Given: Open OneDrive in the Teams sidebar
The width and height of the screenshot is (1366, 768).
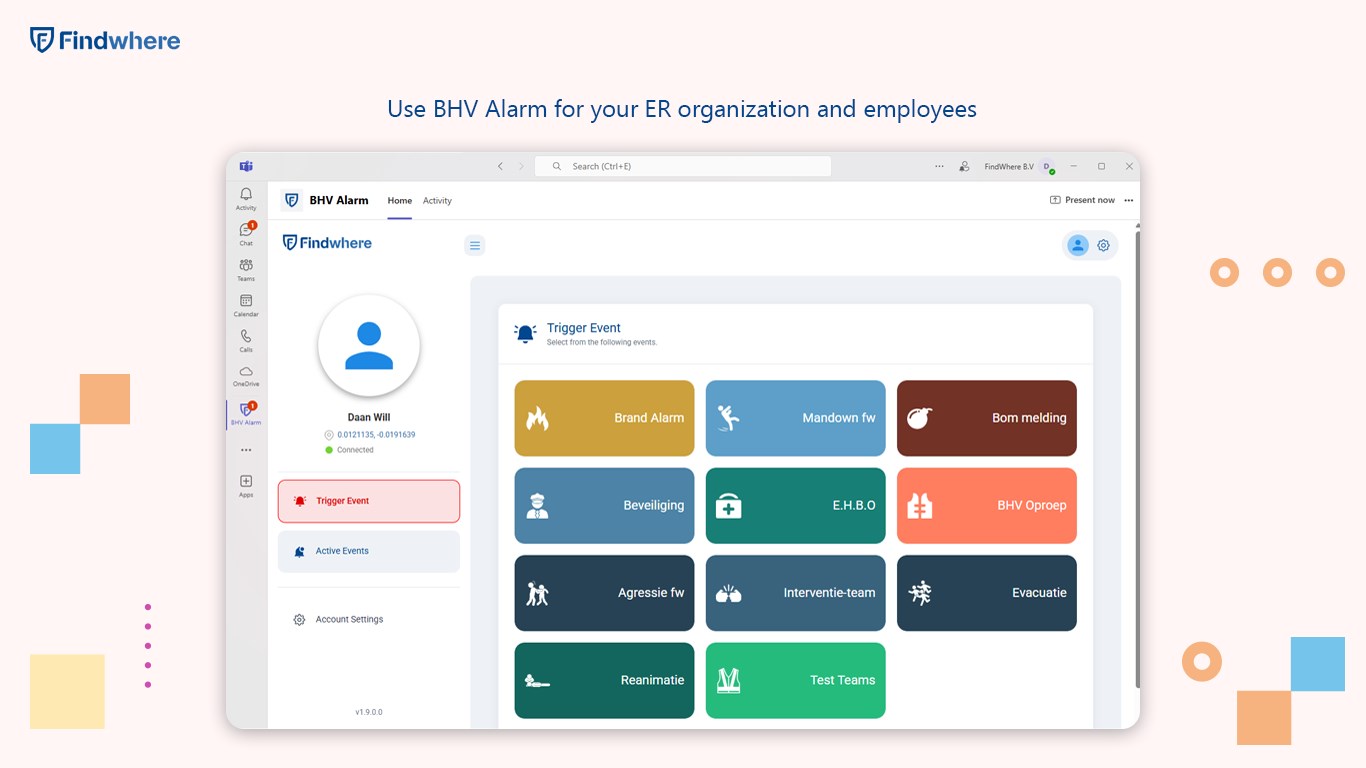Looking at the screenshot, I should coord(246,376).
